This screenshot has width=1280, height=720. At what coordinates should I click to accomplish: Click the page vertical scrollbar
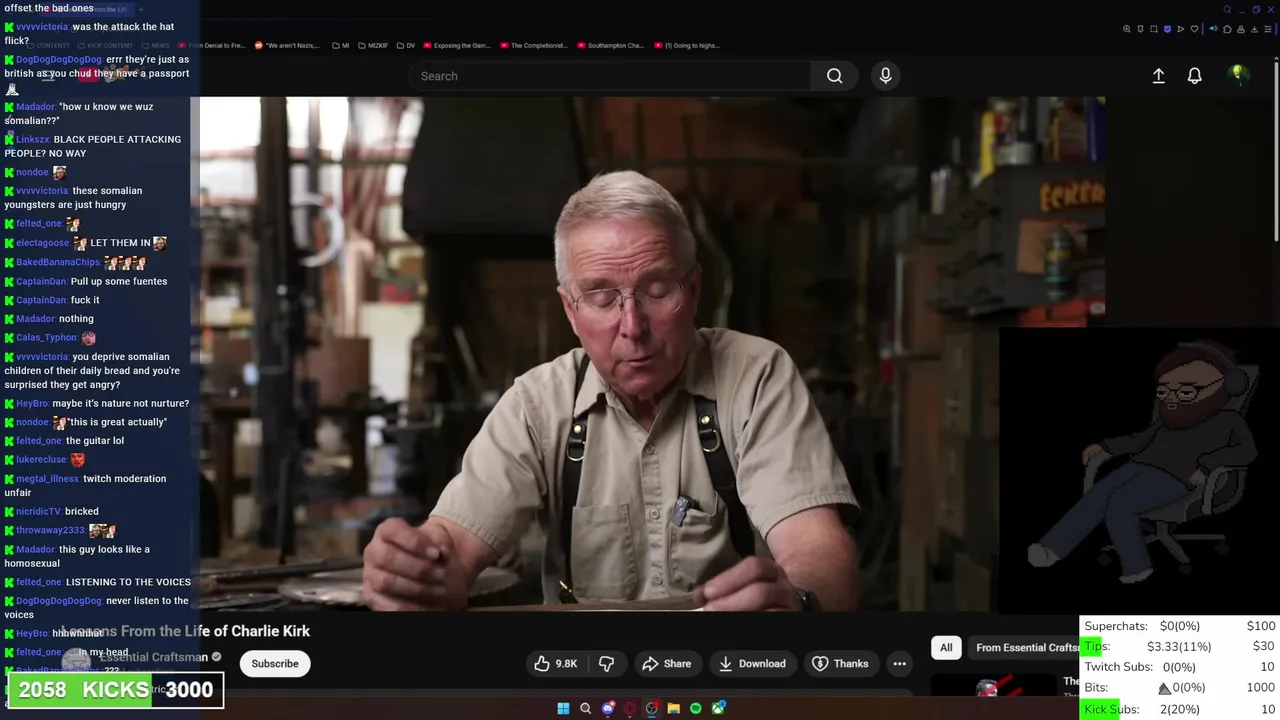[x=1275, y=150]
